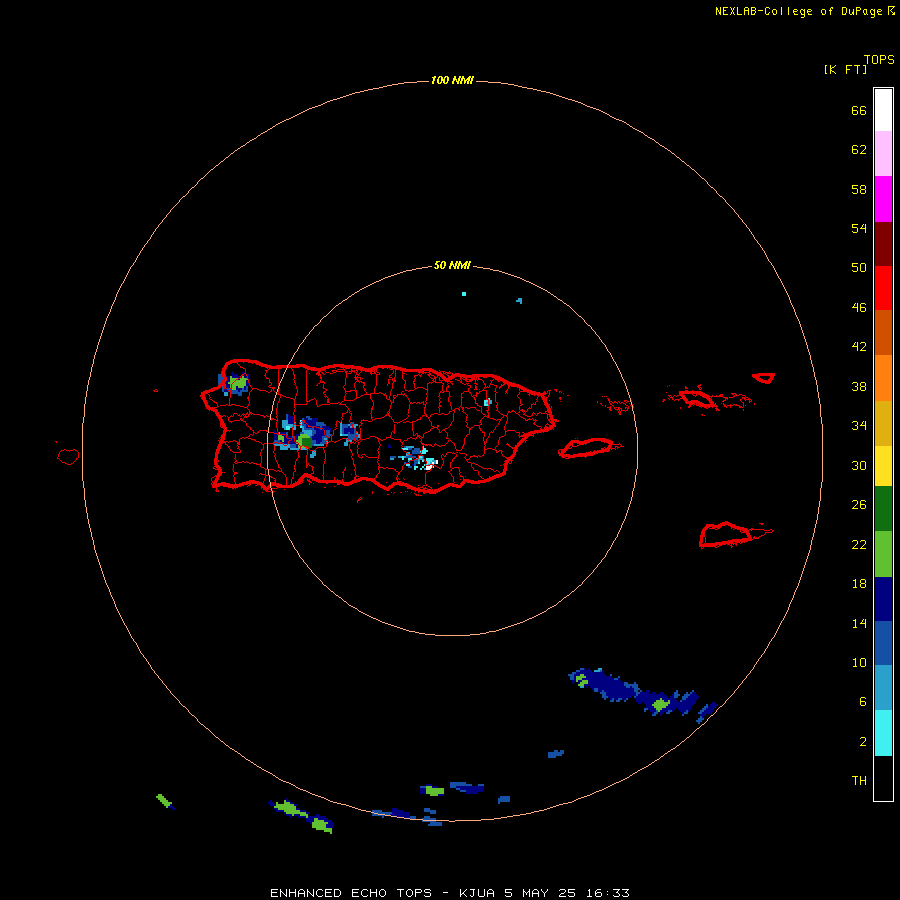Click the navy 18 kft legend swatch
Viewport: 900px width, 900px height.
[x=883, y=599]
